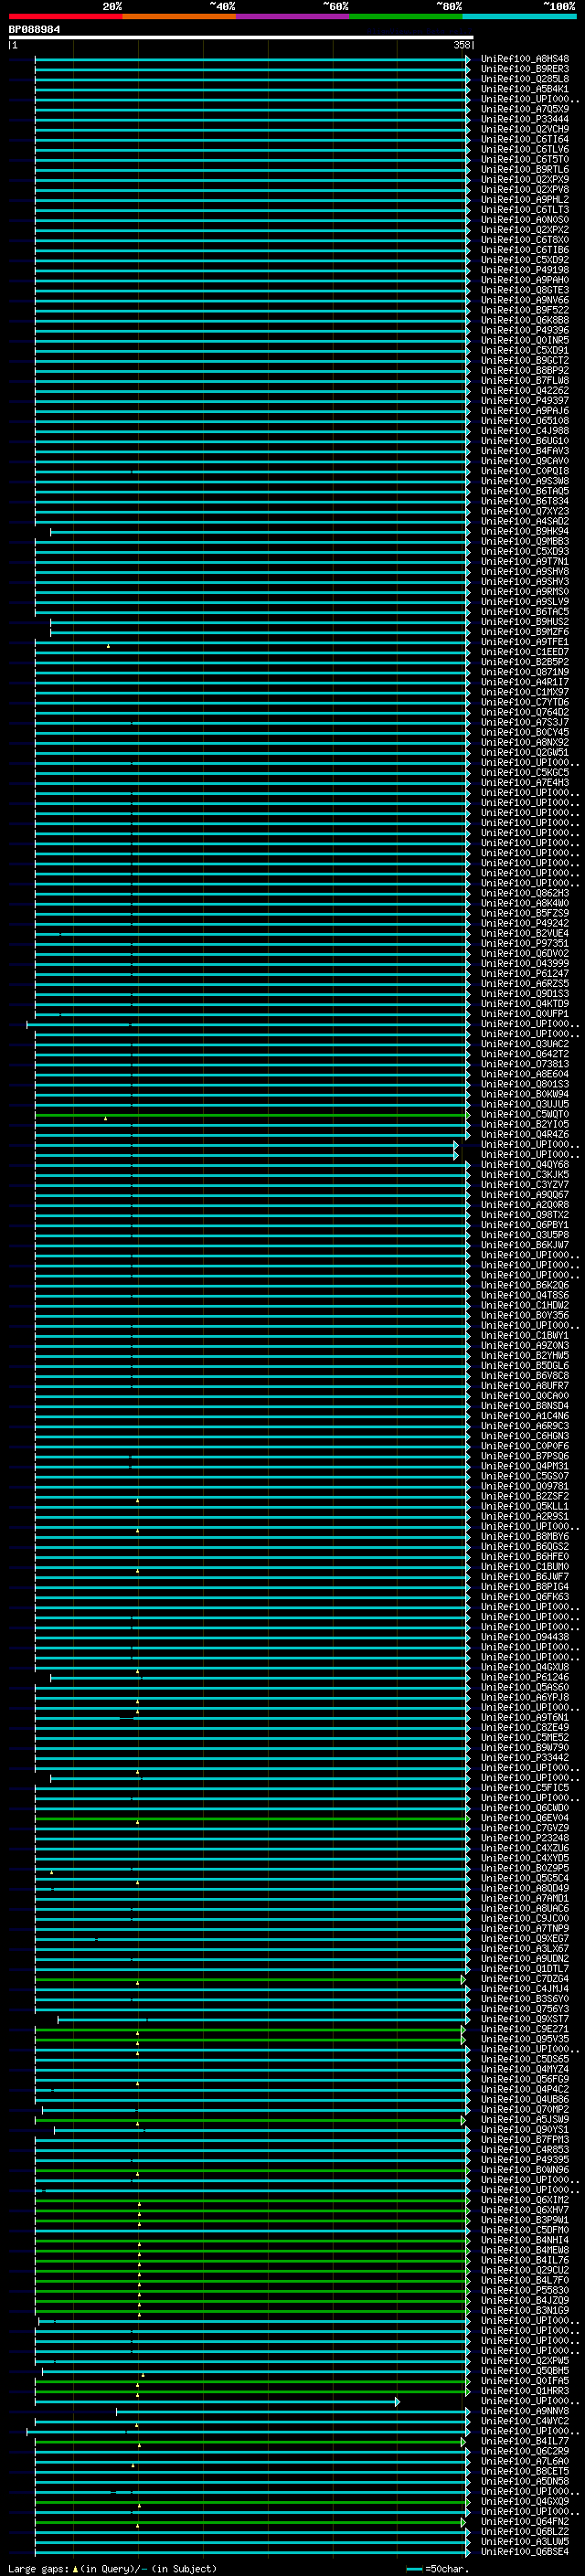Screen dimensions: 585x2576
Task: Click the cyan ~100% identity legend segment
Action: pyautogui.click(x=519, y=16)
